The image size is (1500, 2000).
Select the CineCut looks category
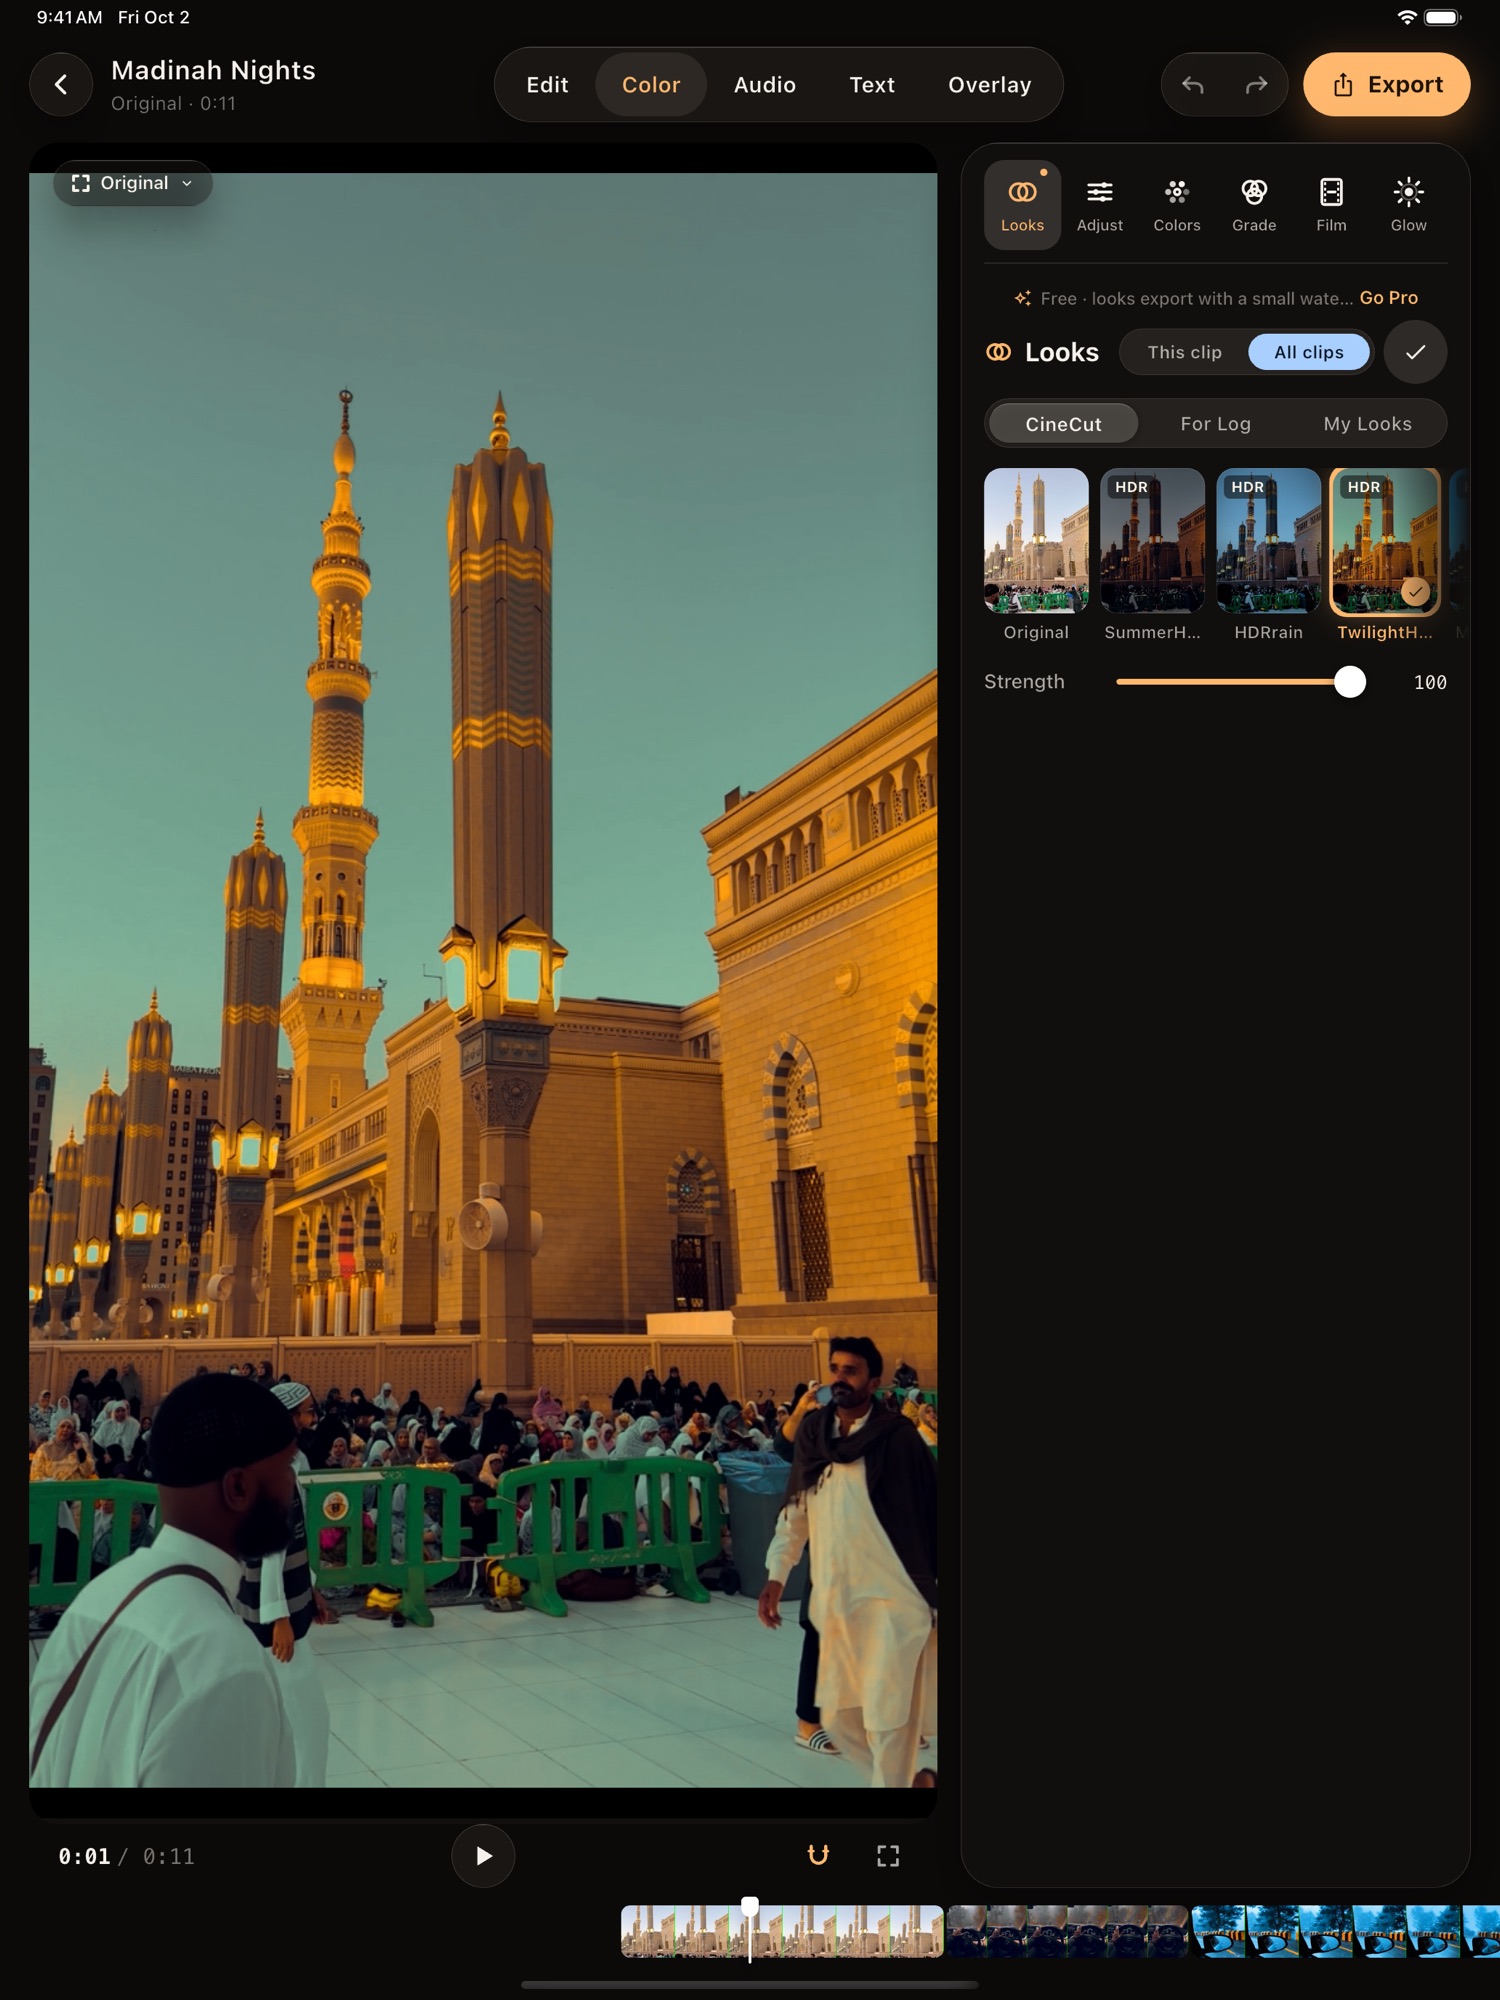pos(1063,424)
